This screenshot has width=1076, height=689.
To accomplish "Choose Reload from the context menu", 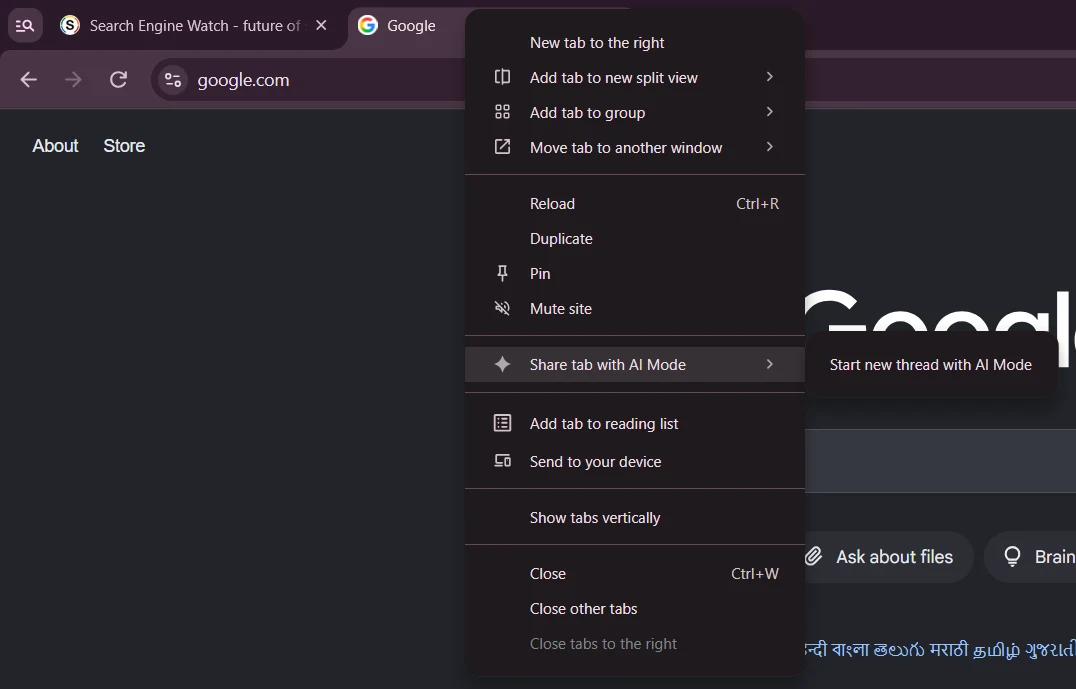I will pyautogui.click(x=635, y=204).
